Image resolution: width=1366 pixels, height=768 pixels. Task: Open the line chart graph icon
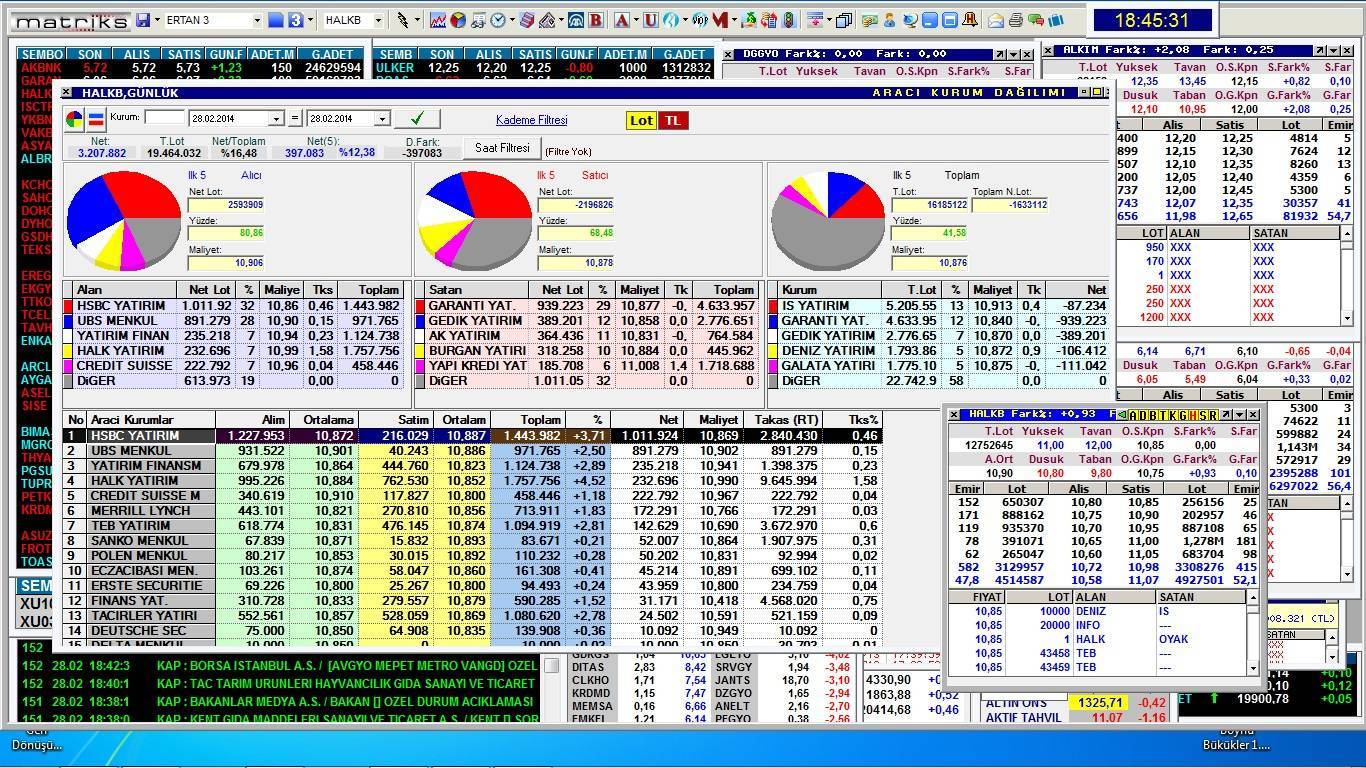(x=438, y=20)
